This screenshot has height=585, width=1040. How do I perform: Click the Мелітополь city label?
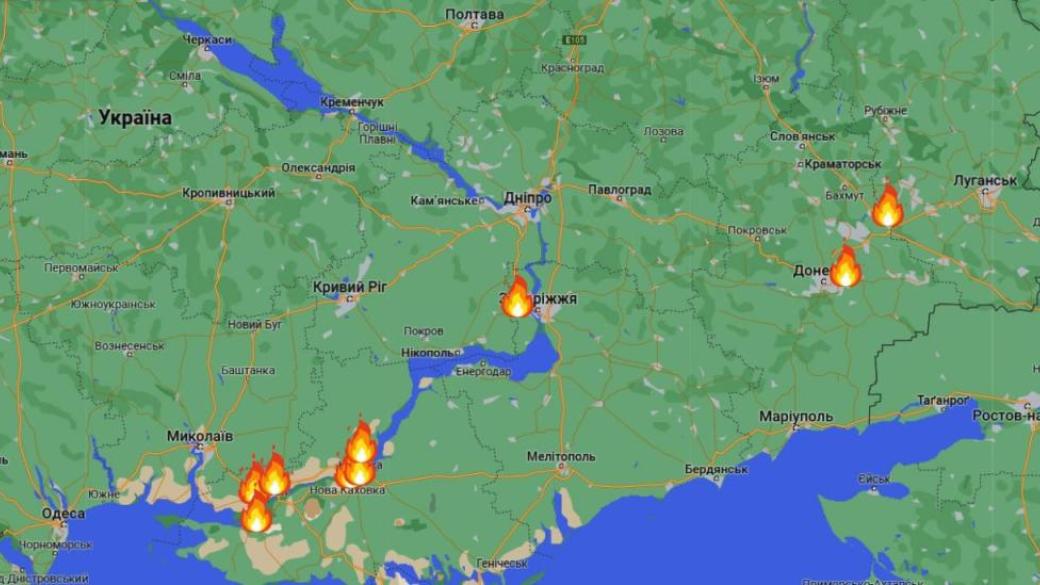click(561, 456)
